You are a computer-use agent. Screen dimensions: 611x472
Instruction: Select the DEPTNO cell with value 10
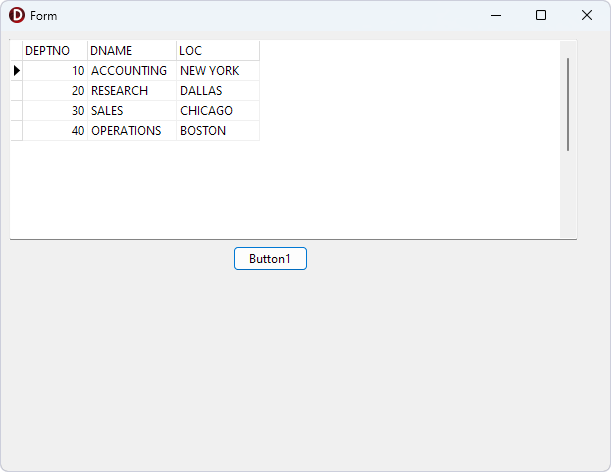click(55, 71)
